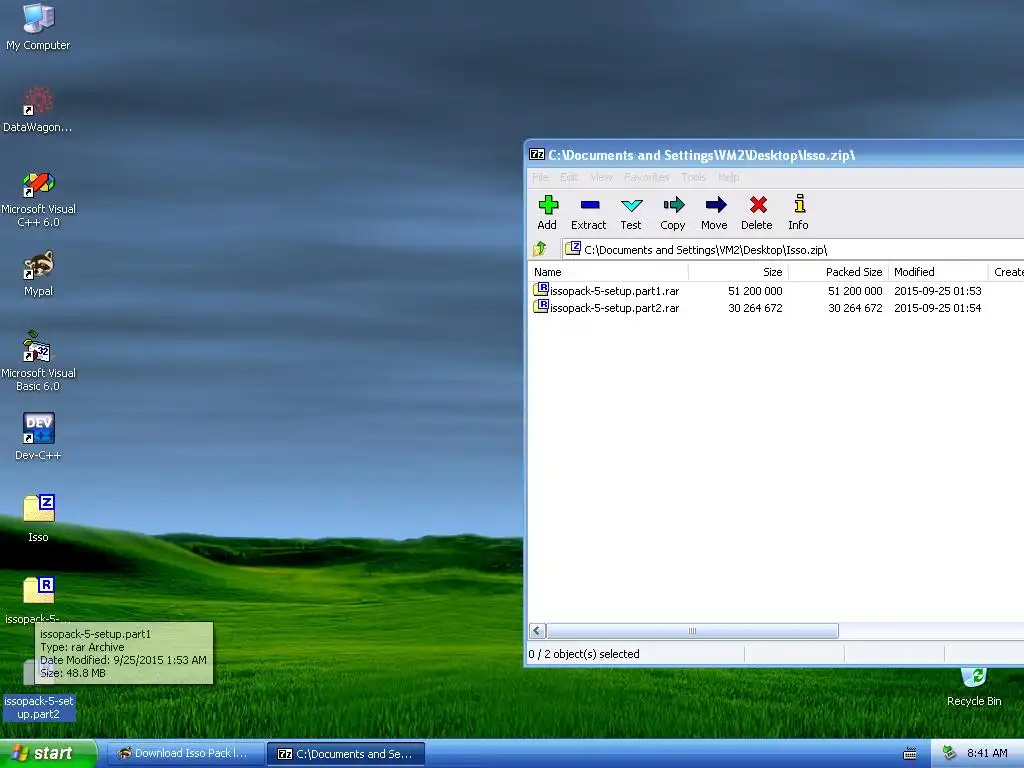Image resolution: width=1024 pixels, height=768 pixels.
Task: Select issopack-5-setup.part2 desktop file
Action: (x=39, y=707)
